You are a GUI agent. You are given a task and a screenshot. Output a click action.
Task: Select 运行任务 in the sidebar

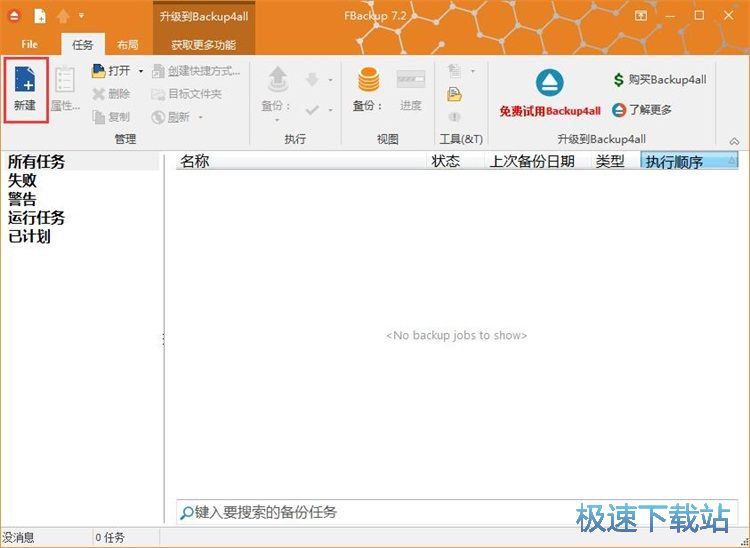(x=36, y=218)
